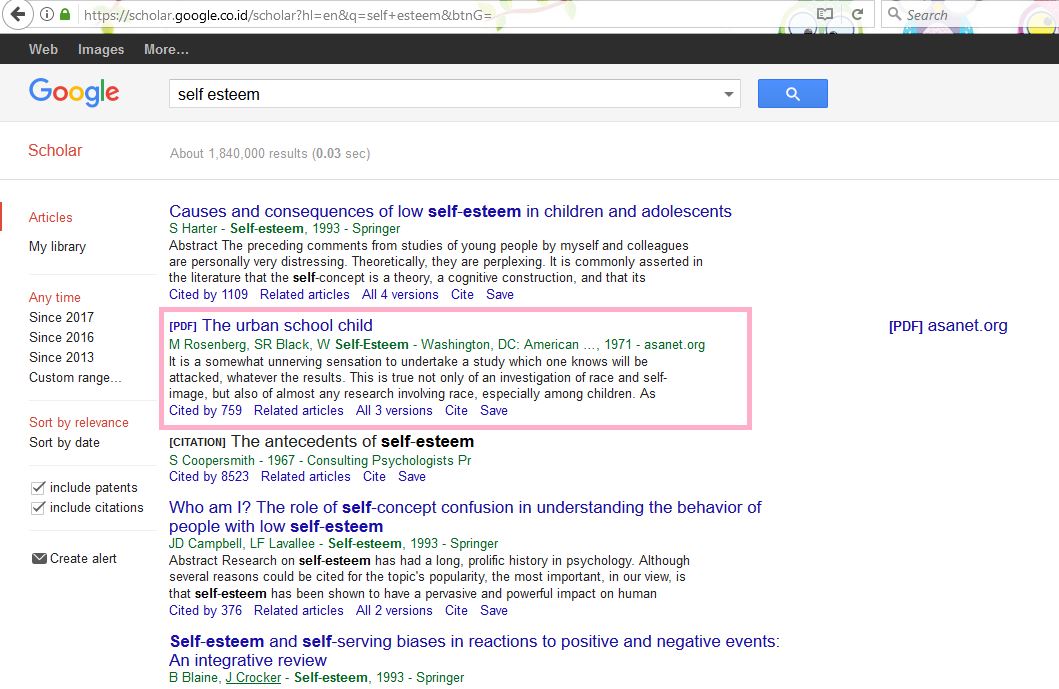Open Reader view via the book icon
The width and height of the screenshot is (1059, 689).
pyautogui.click(x=825, y=15)
